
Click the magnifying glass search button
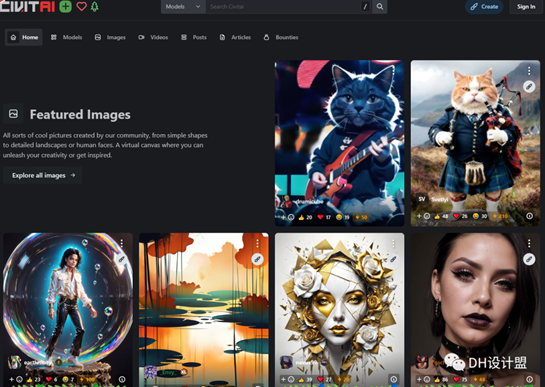(x=380, y=7)
